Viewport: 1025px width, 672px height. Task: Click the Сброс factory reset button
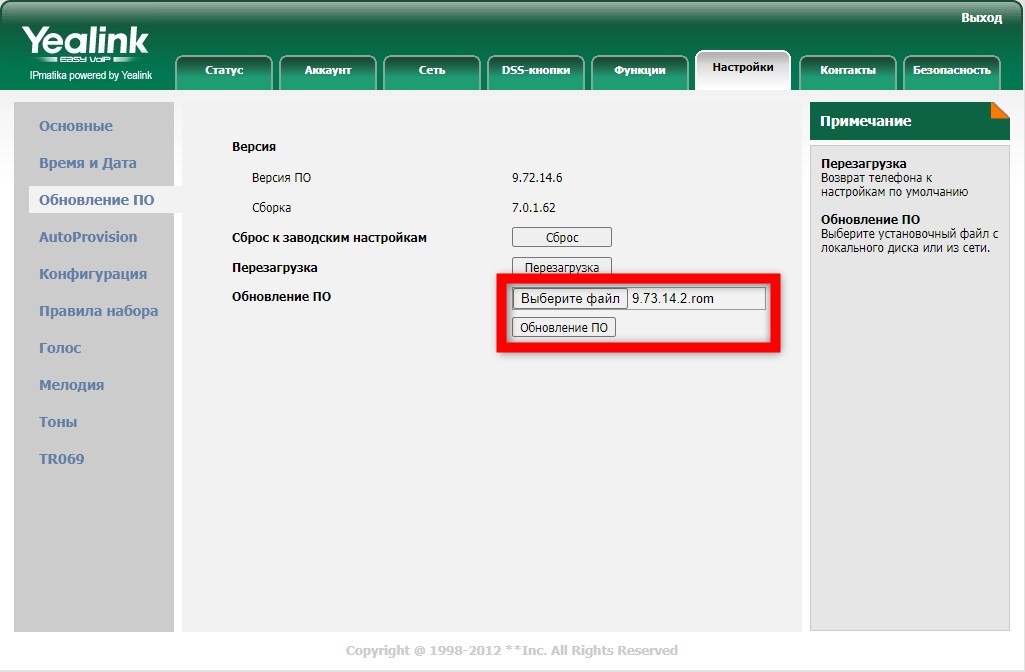coord(562,237)
